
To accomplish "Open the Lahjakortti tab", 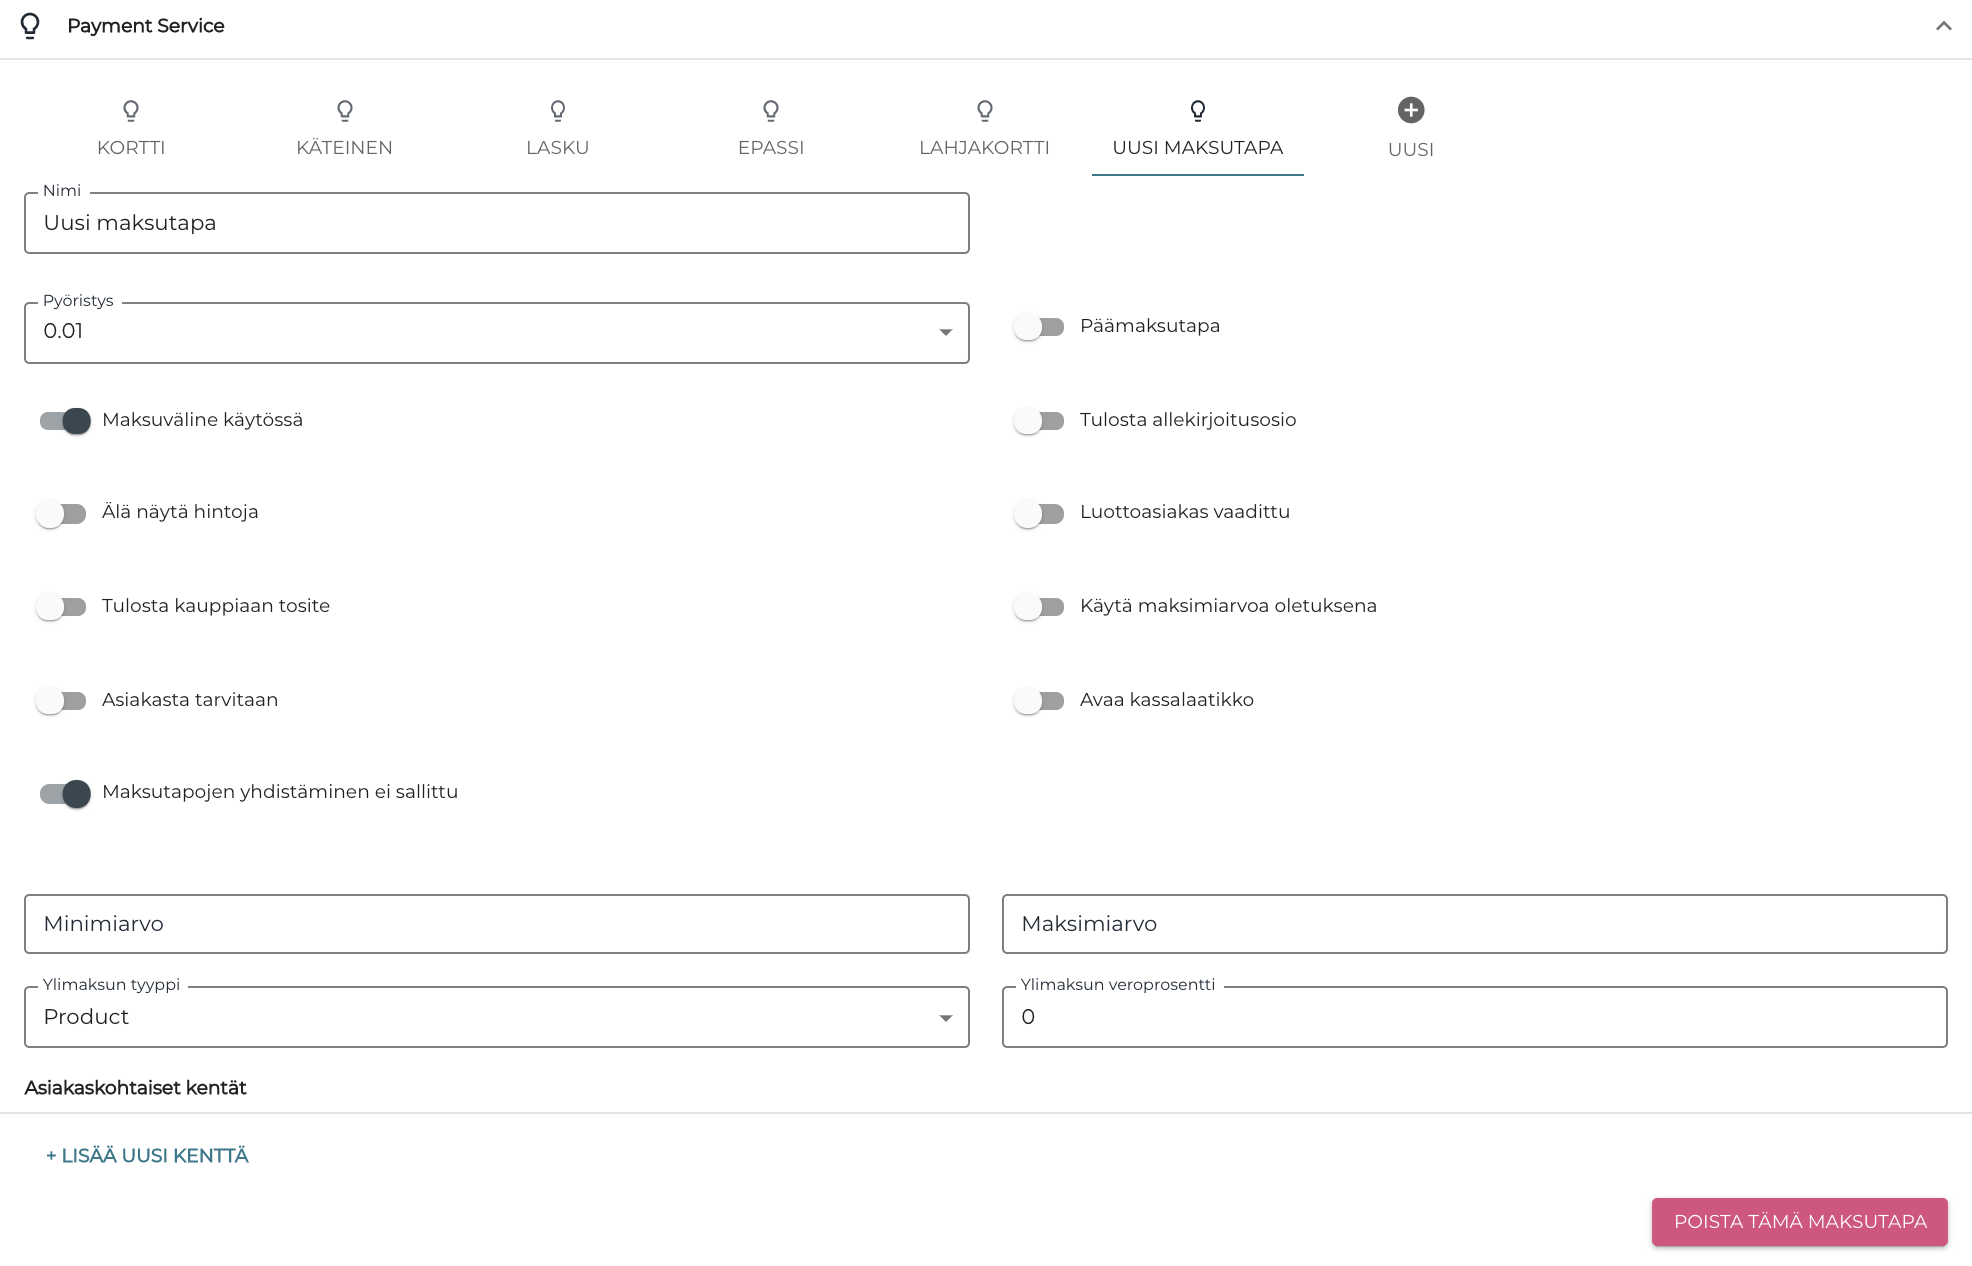I will [x=984, y=130].
